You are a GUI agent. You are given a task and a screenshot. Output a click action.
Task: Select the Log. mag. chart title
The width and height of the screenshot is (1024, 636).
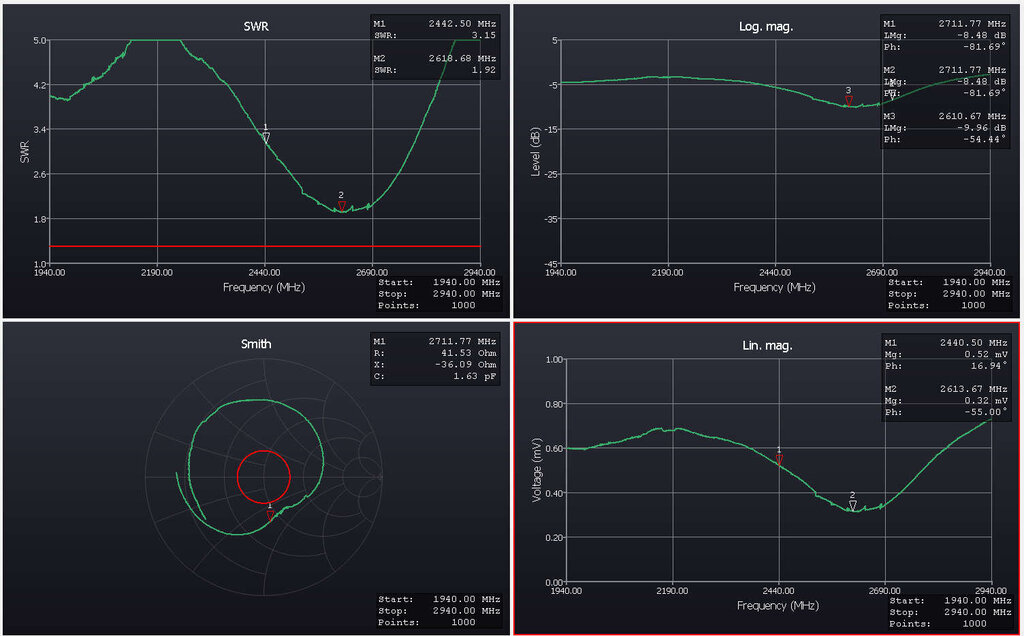pos(765,27)
